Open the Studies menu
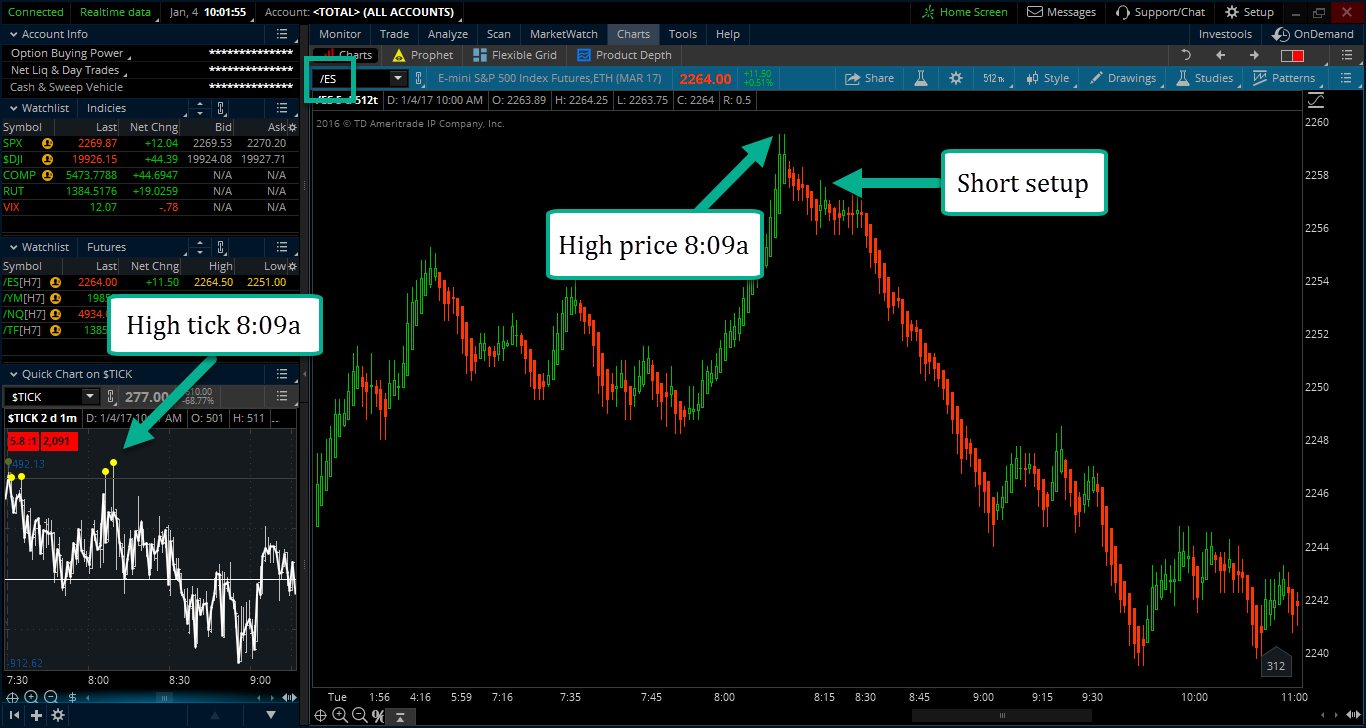This screenshot has height=728, width=1366. click(x=1204, y=78)
